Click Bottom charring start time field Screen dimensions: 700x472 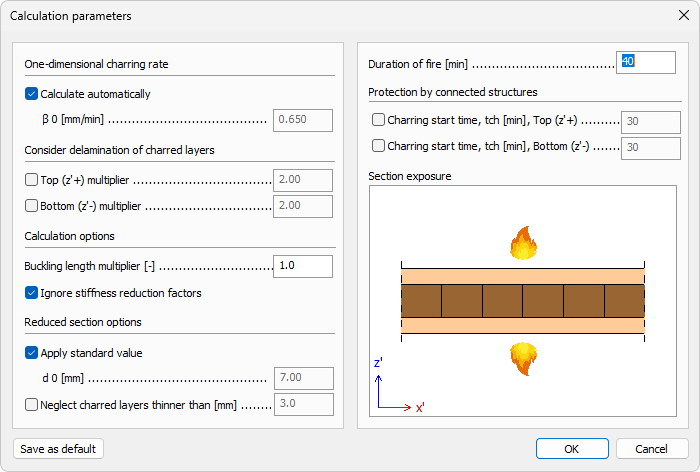[650, 148]
